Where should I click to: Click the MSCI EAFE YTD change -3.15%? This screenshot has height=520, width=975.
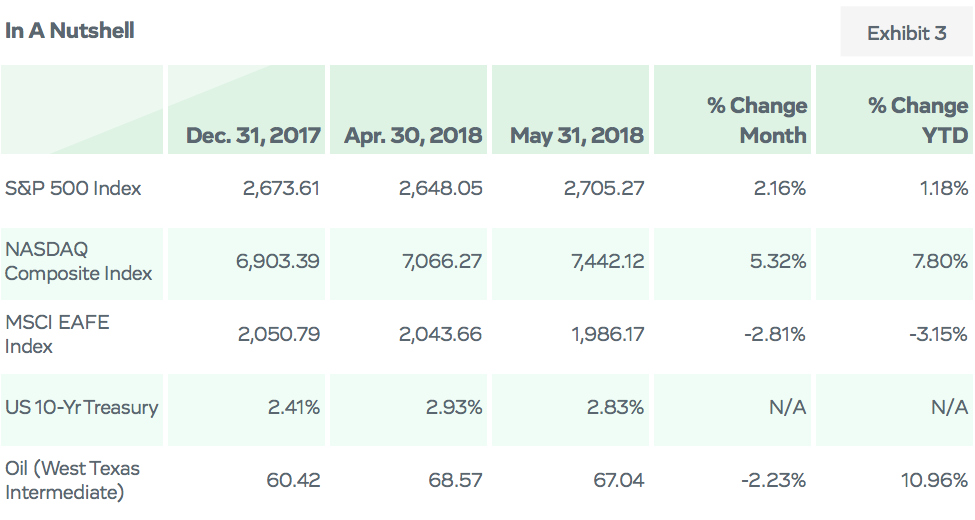[x=938, y=334]
